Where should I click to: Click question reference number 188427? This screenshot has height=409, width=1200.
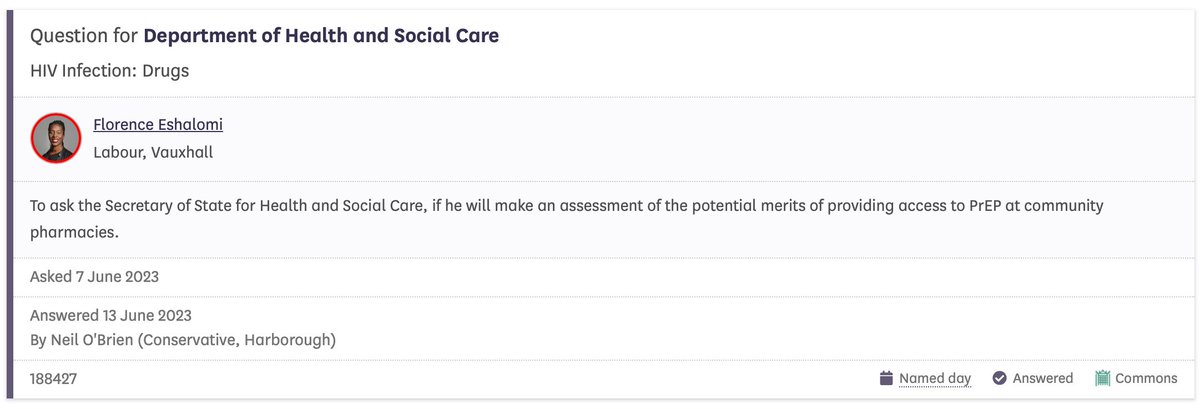(54, 379)
